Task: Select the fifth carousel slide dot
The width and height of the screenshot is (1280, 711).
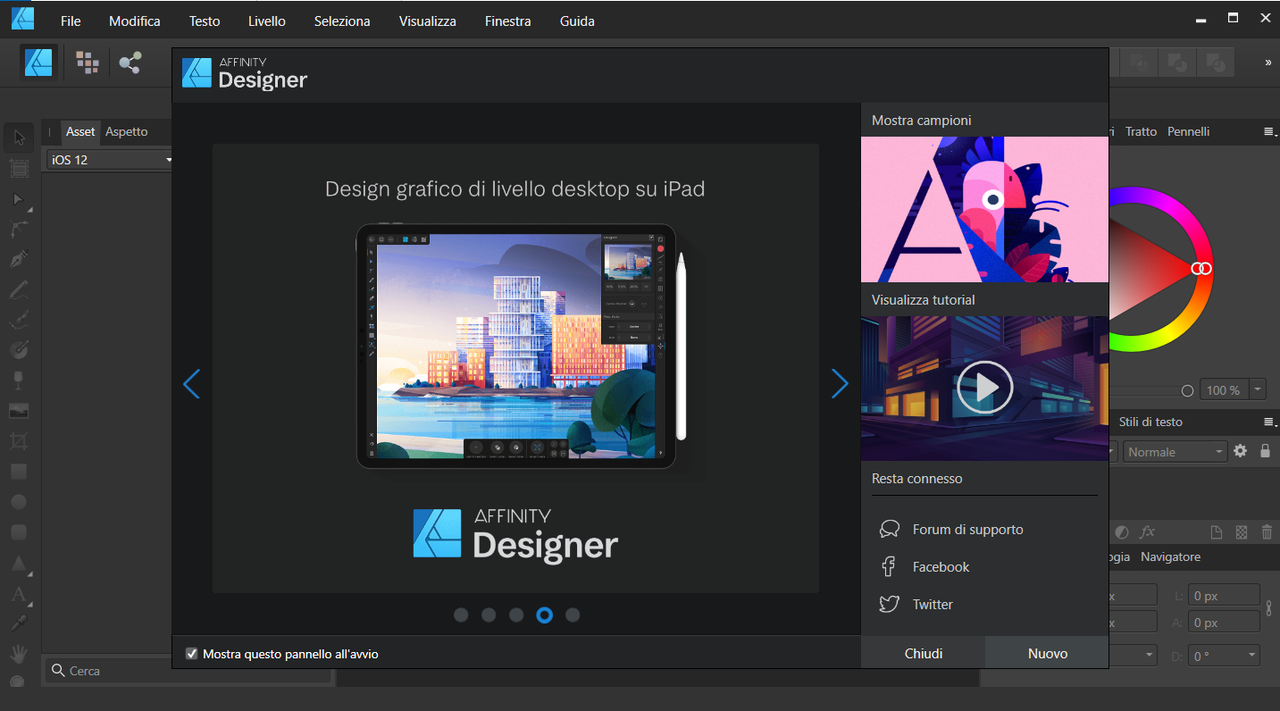Action: tap(572, 615)
